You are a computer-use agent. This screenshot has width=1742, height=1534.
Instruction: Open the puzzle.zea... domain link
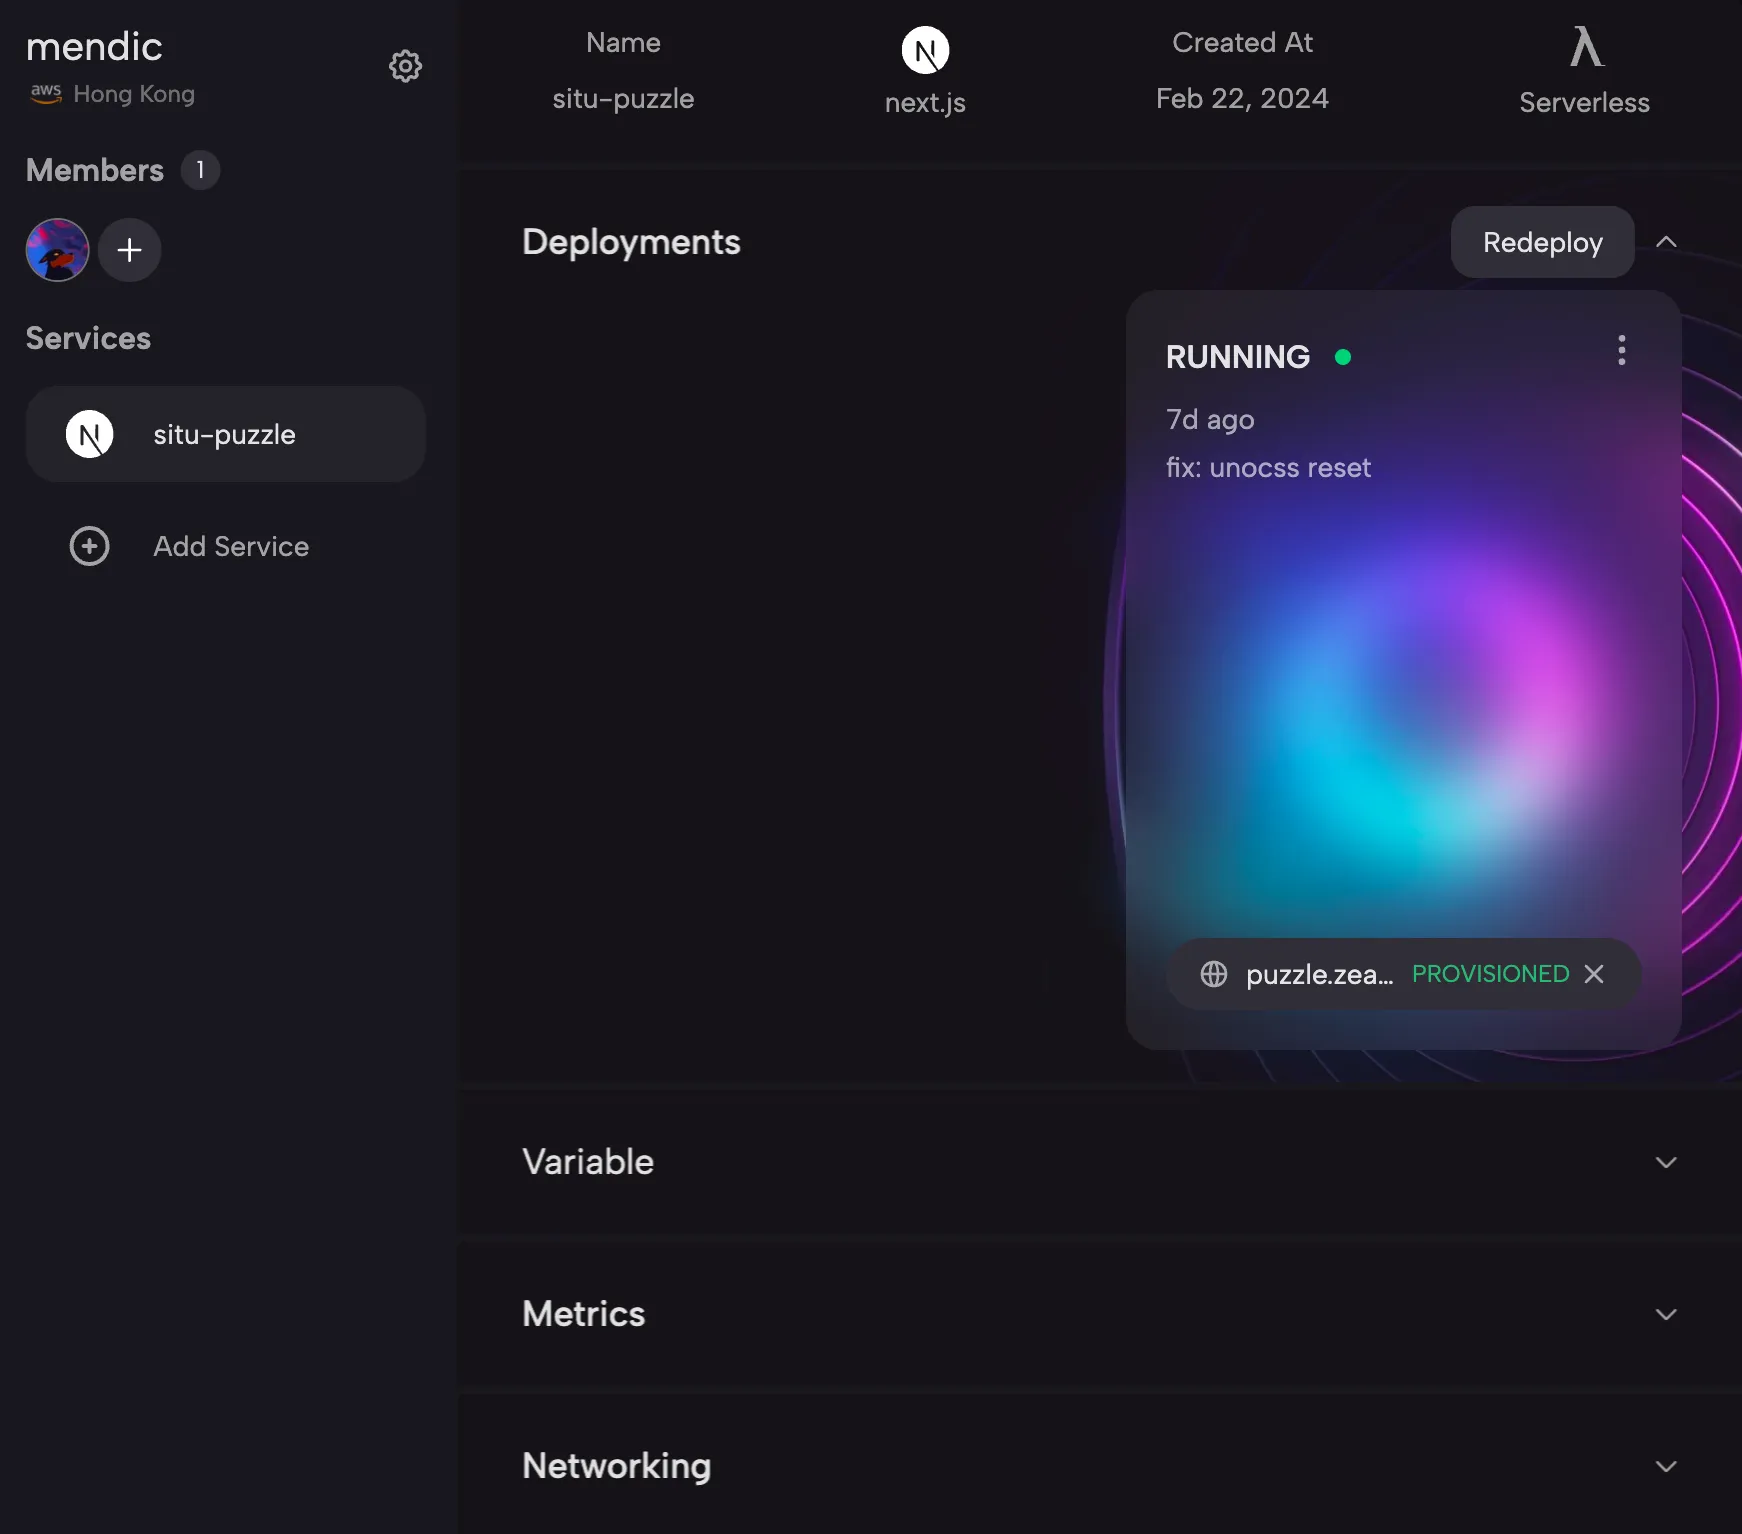(1319, 974)
